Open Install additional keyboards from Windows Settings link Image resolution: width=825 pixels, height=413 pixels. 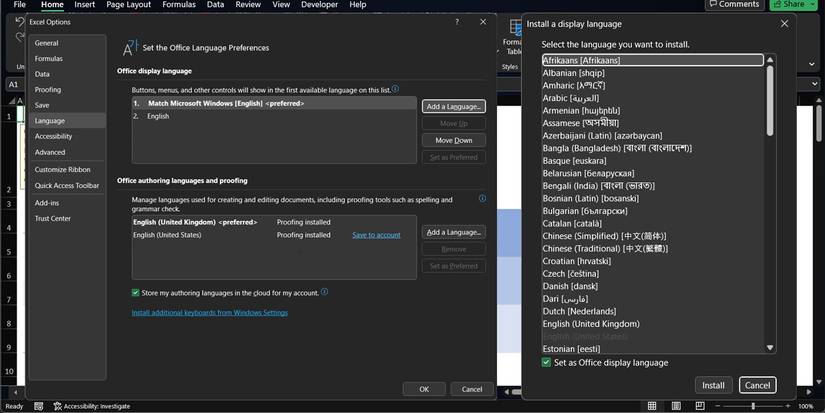pyautogui.click(x=210, y=313)
